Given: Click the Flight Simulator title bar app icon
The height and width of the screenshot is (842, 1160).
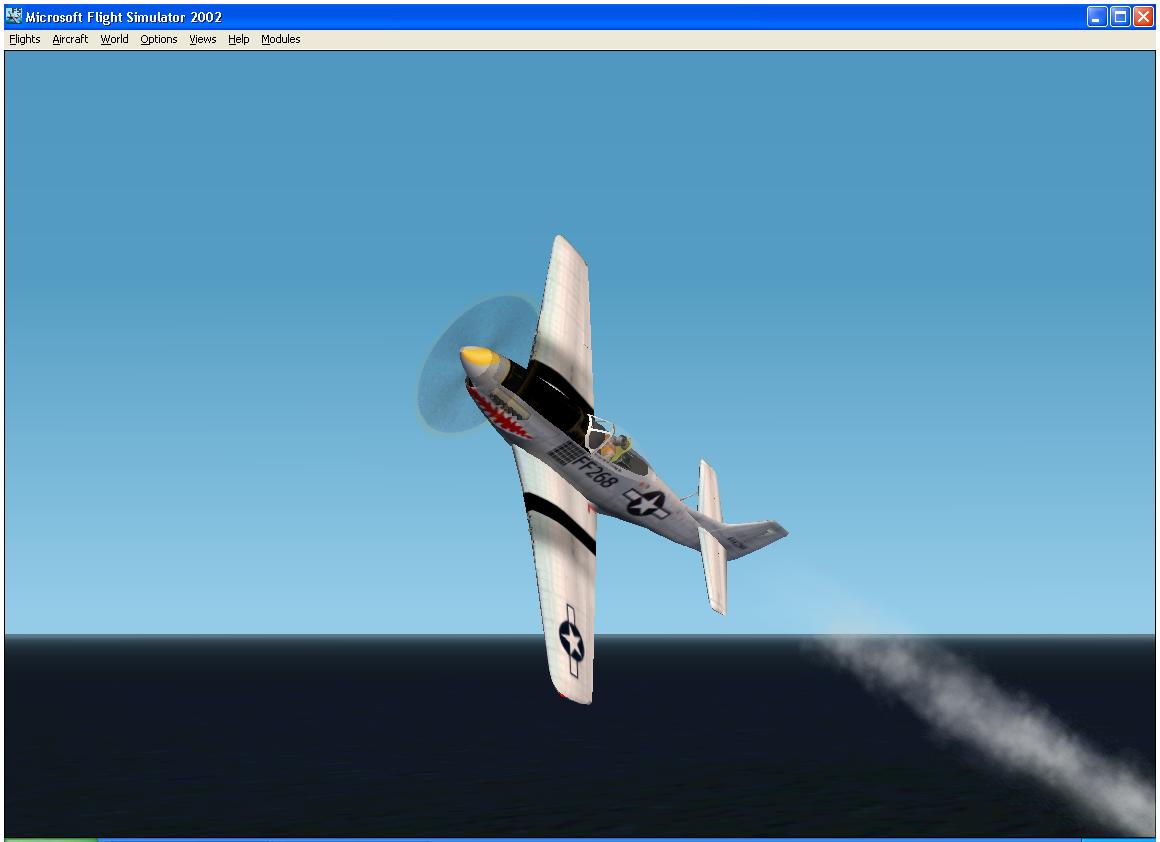Looking at the screenshot, I should pyautogui.click(x=14, y=16).
